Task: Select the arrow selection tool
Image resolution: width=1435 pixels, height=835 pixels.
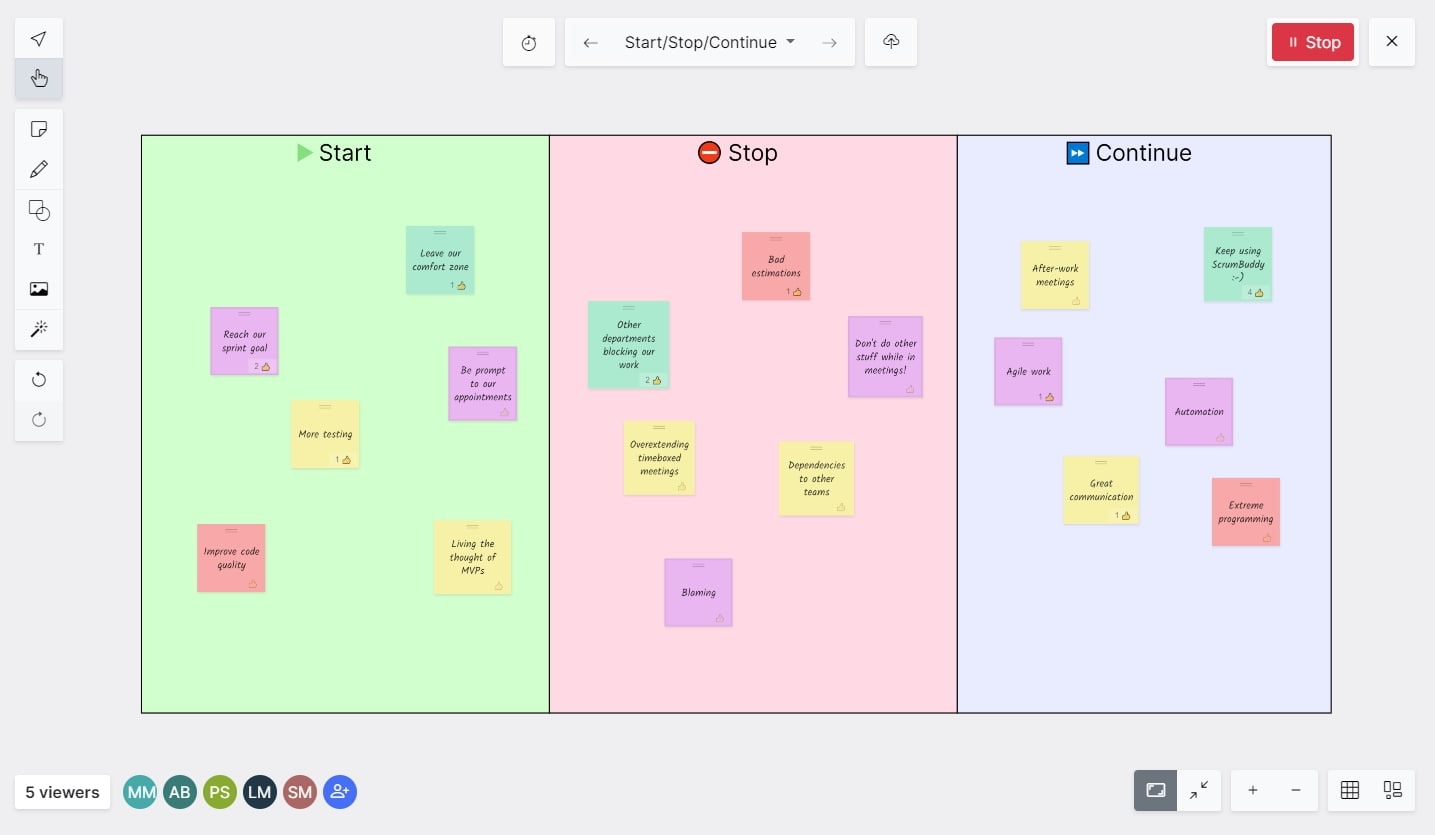Action: tap(38, 38)
